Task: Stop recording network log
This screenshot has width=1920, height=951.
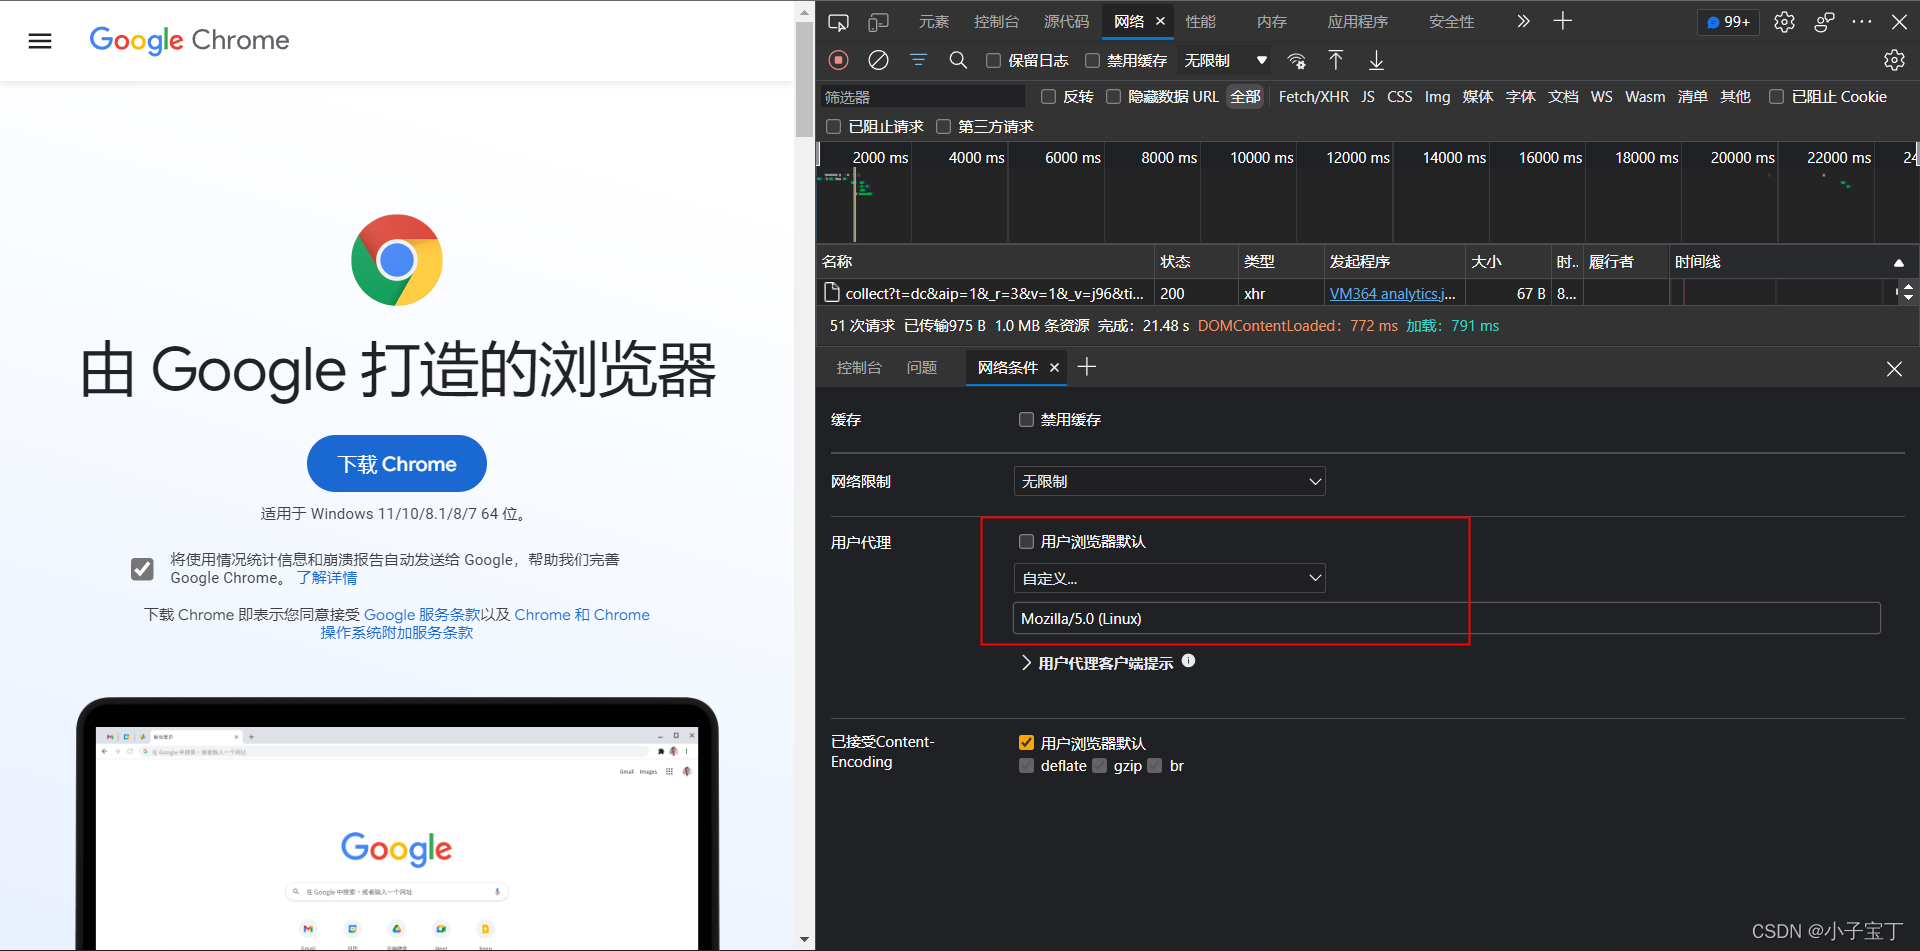Action: tap(839, 60)
